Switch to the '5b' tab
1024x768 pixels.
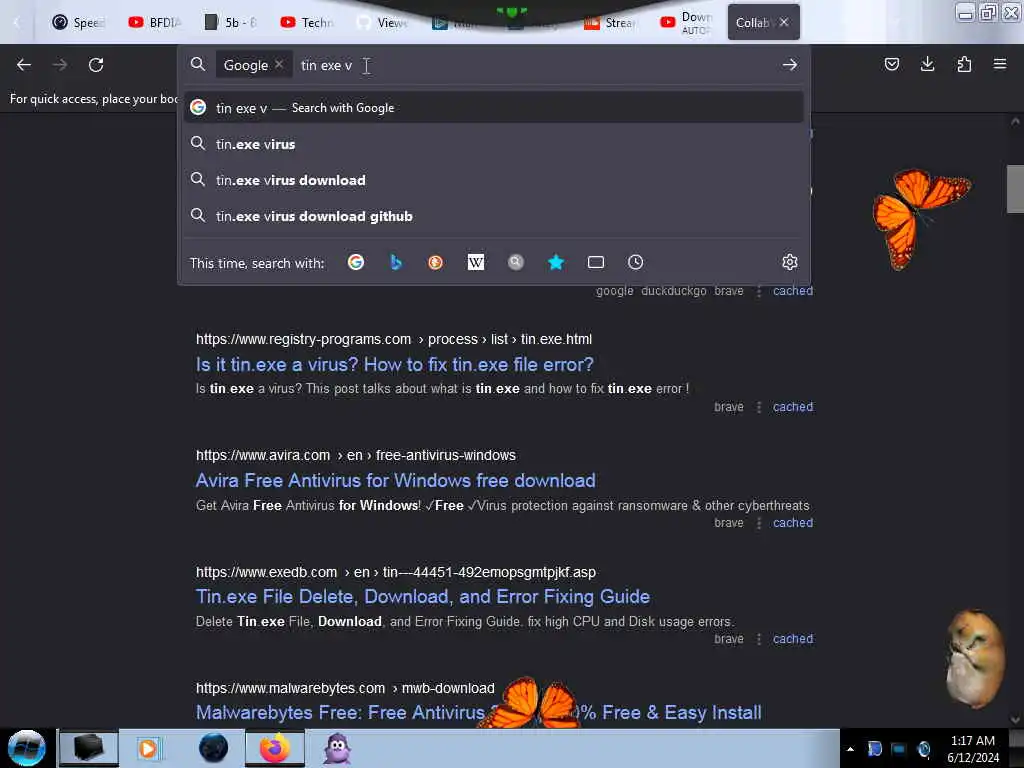(231, 23)
